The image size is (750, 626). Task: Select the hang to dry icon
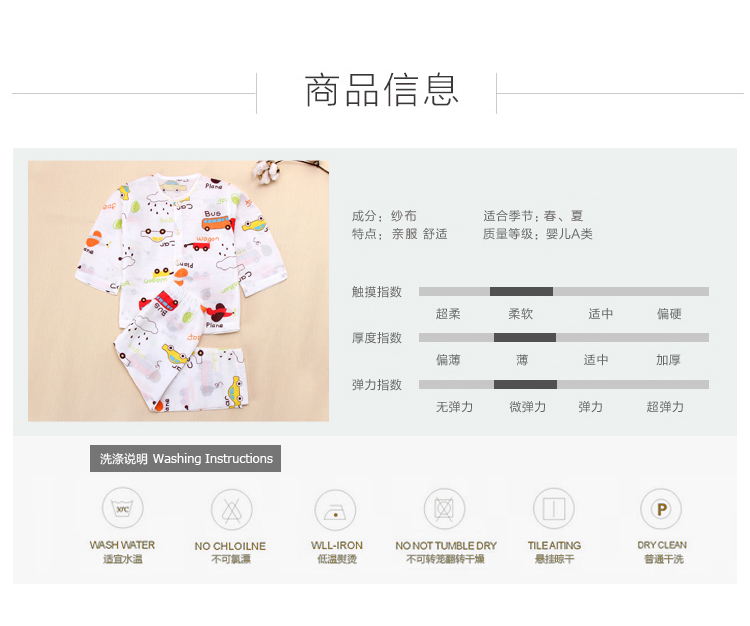554,509
